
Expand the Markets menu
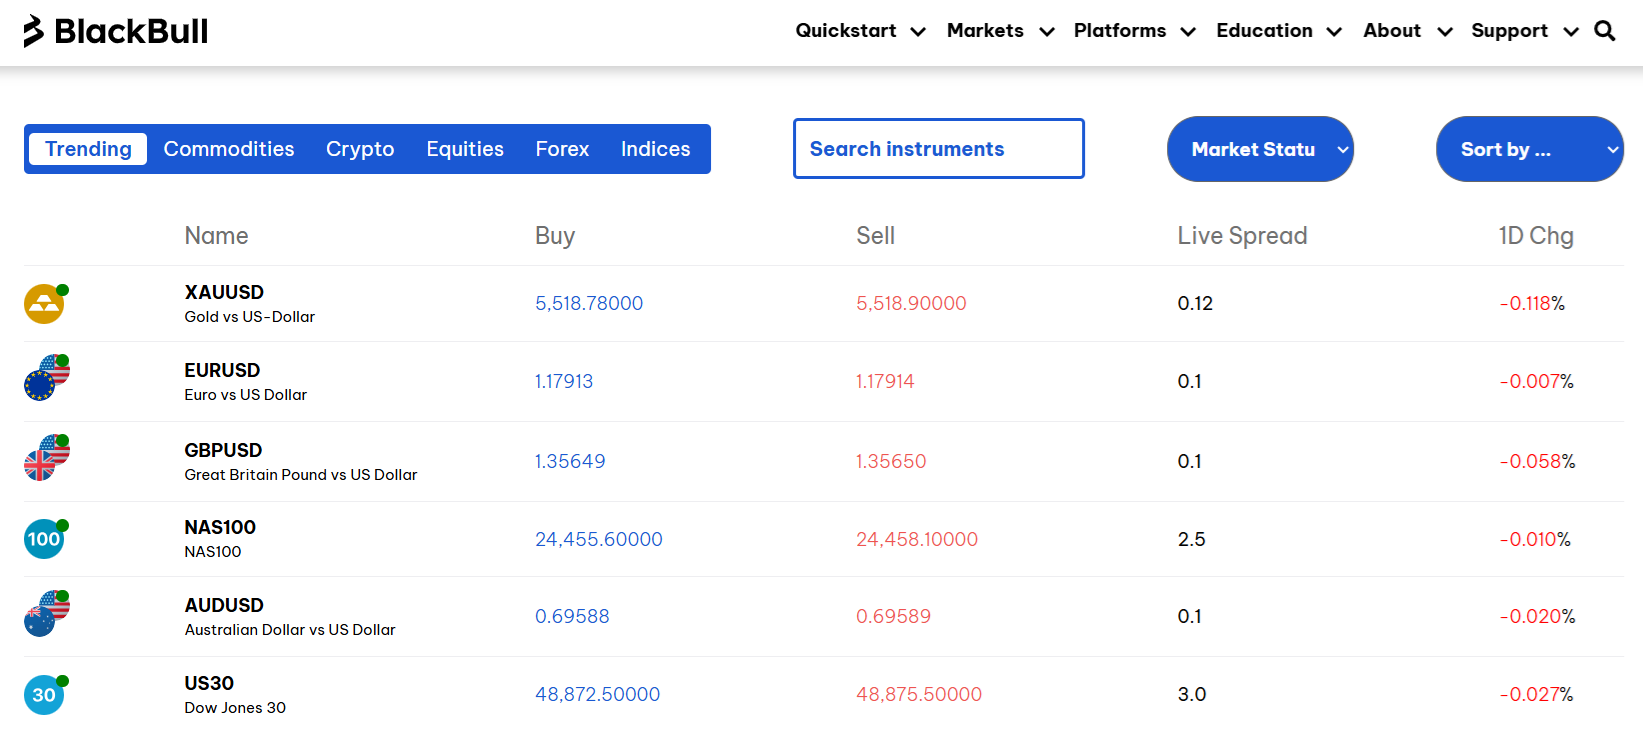point(1001,31)
